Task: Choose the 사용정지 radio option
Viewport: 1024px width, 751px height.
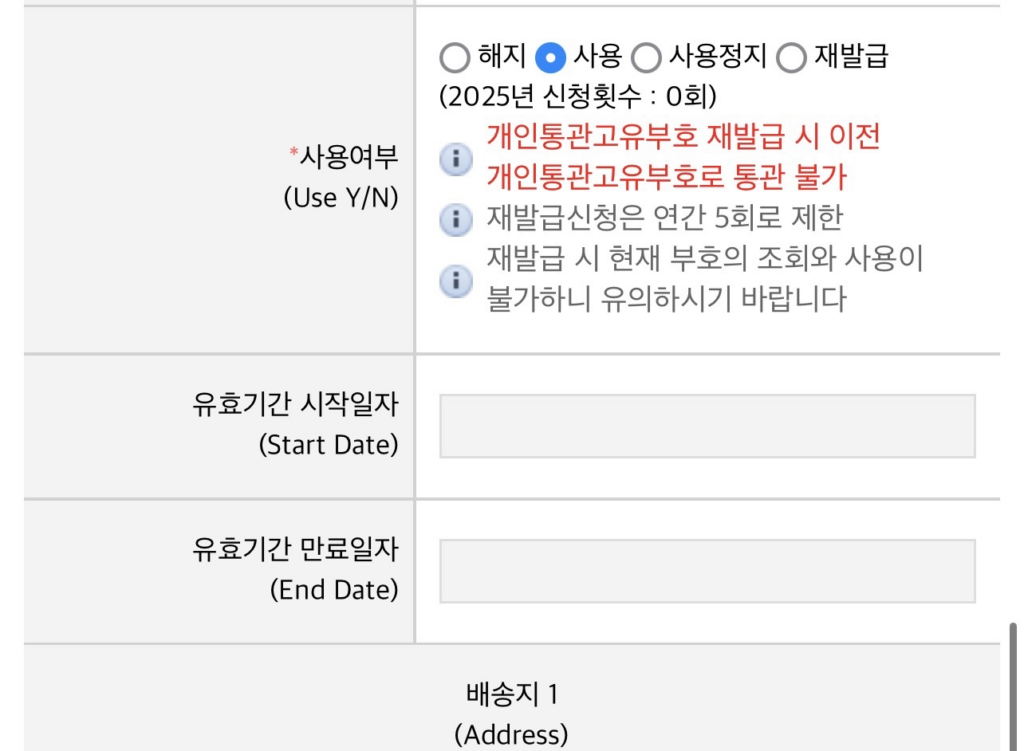Action: pos(646,58)
